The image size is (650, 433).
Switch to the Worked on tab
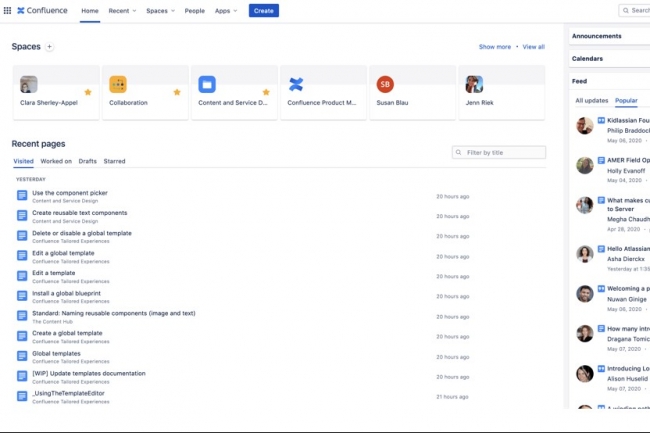tap(56, 161)
